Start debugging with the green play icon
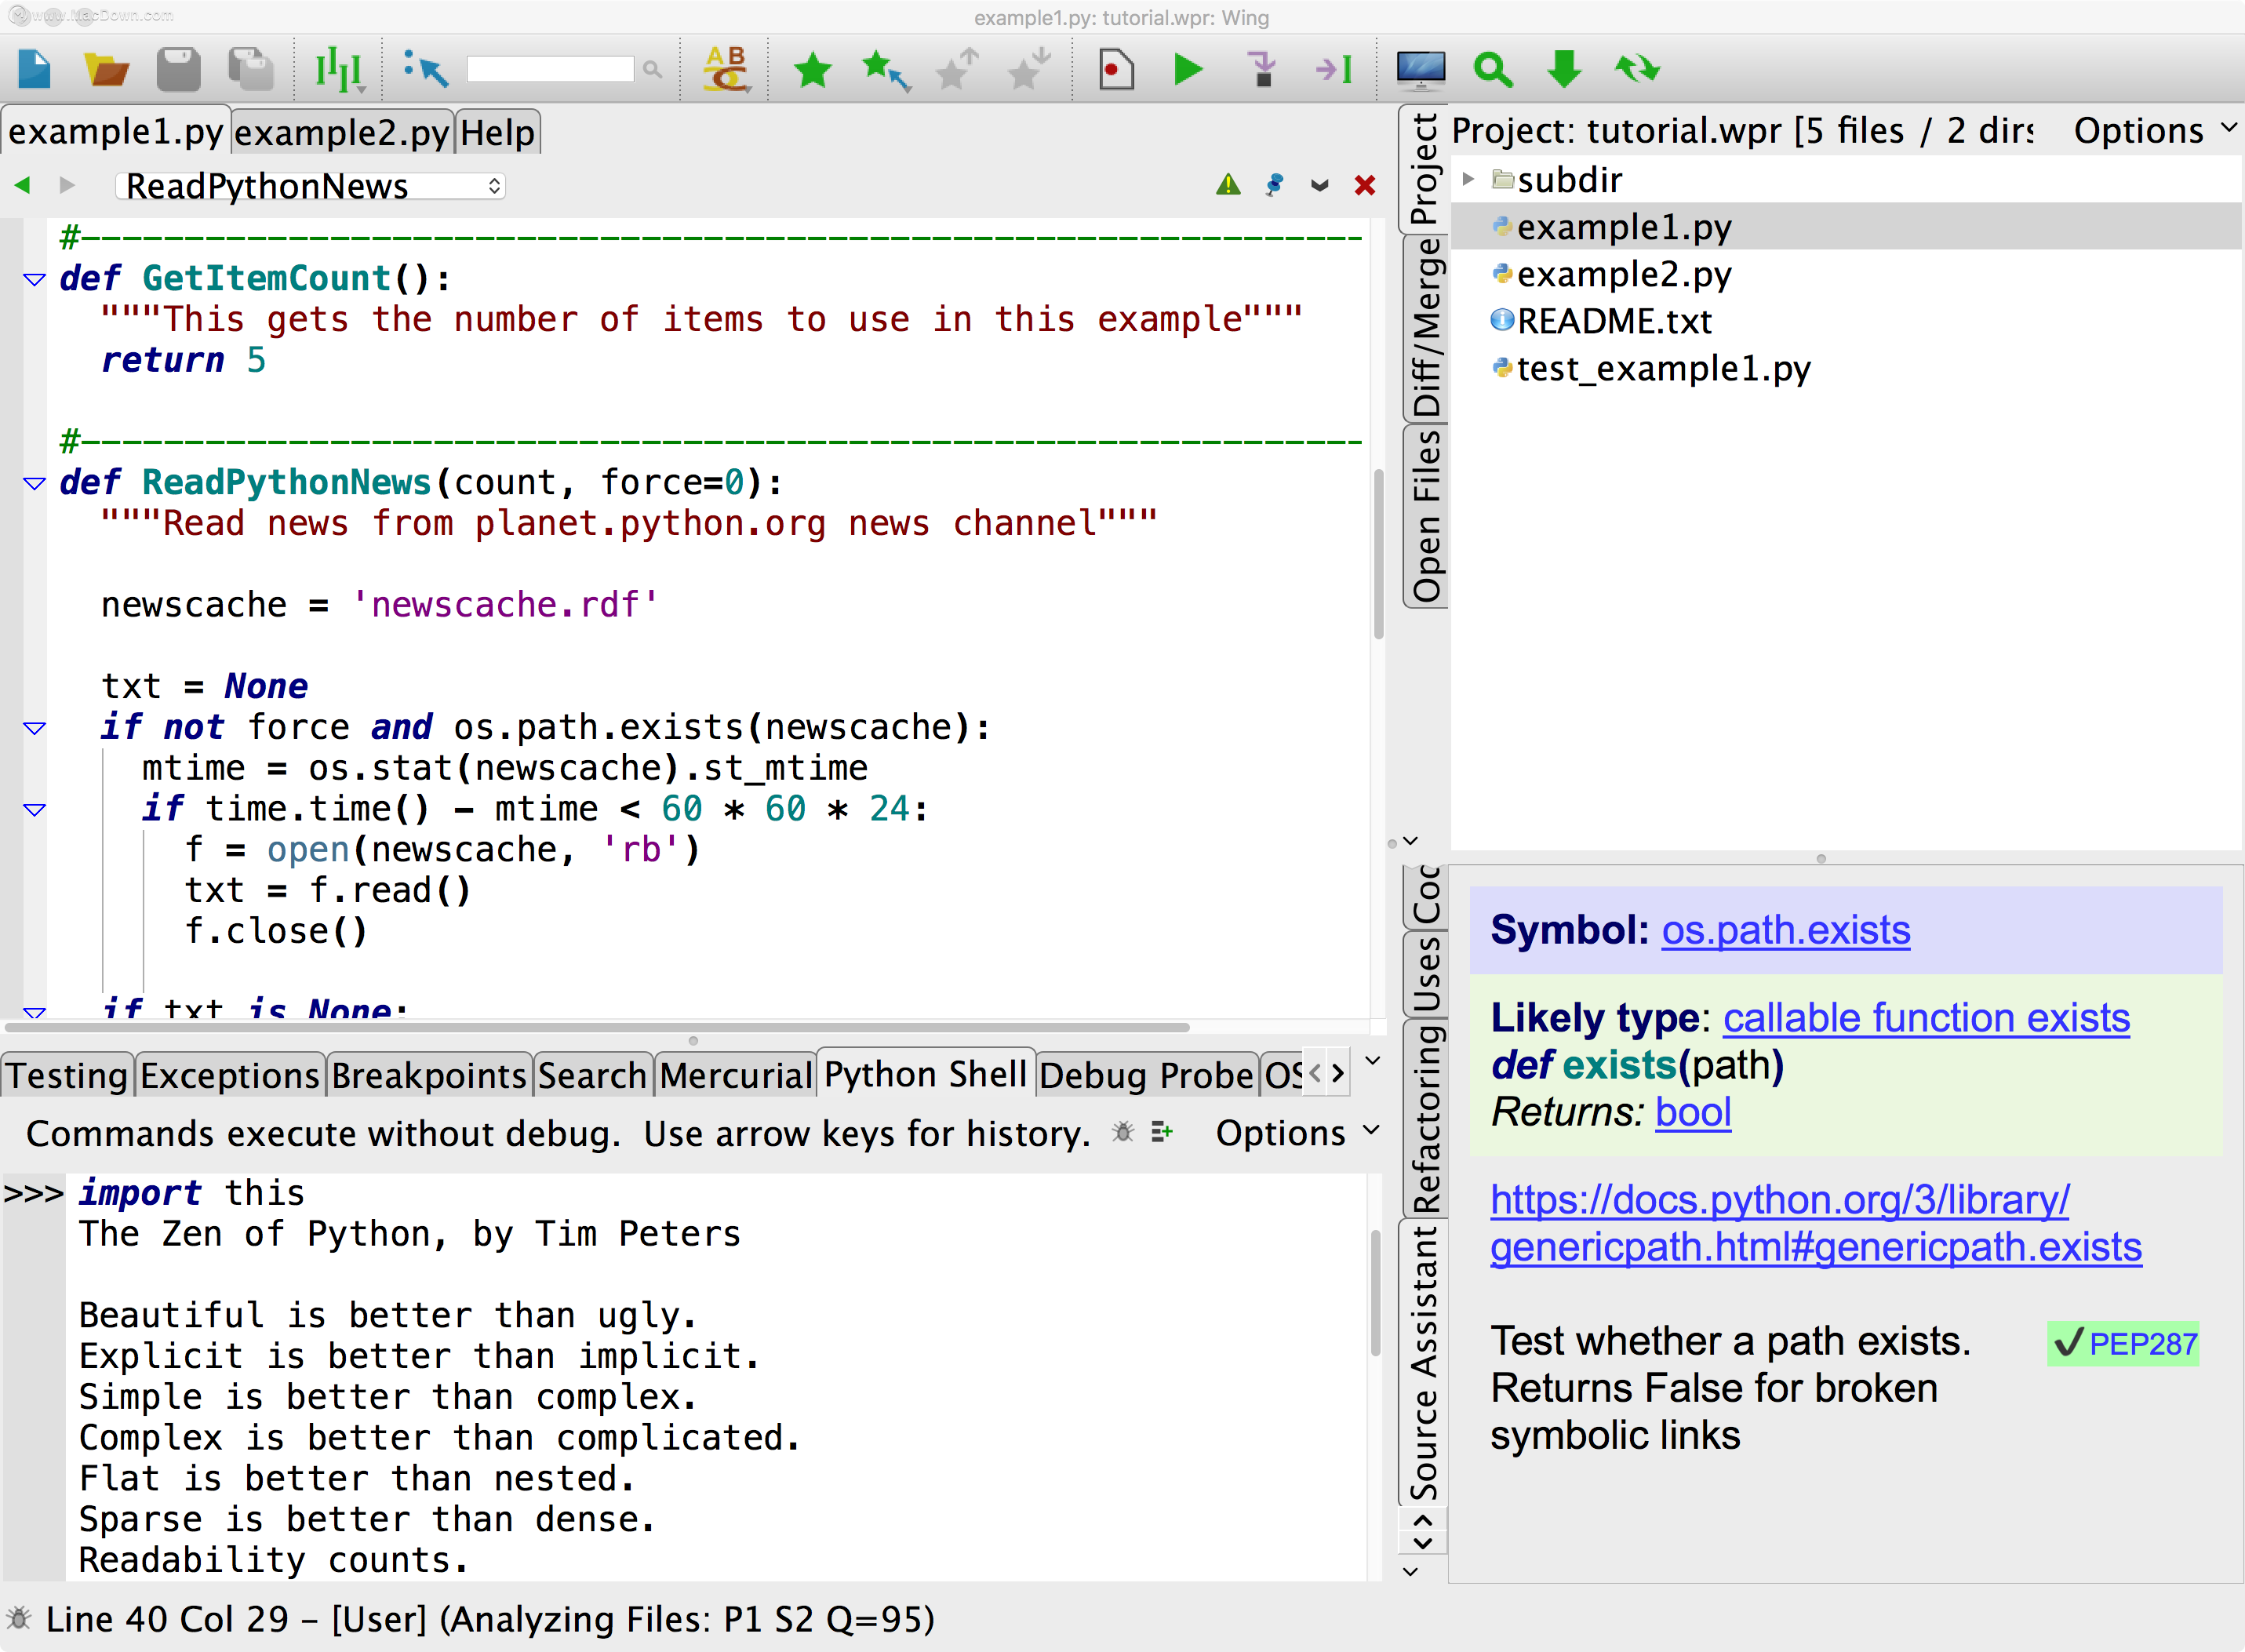The height and width of the screenshot is (1652, 2245). click(1188, 69)
